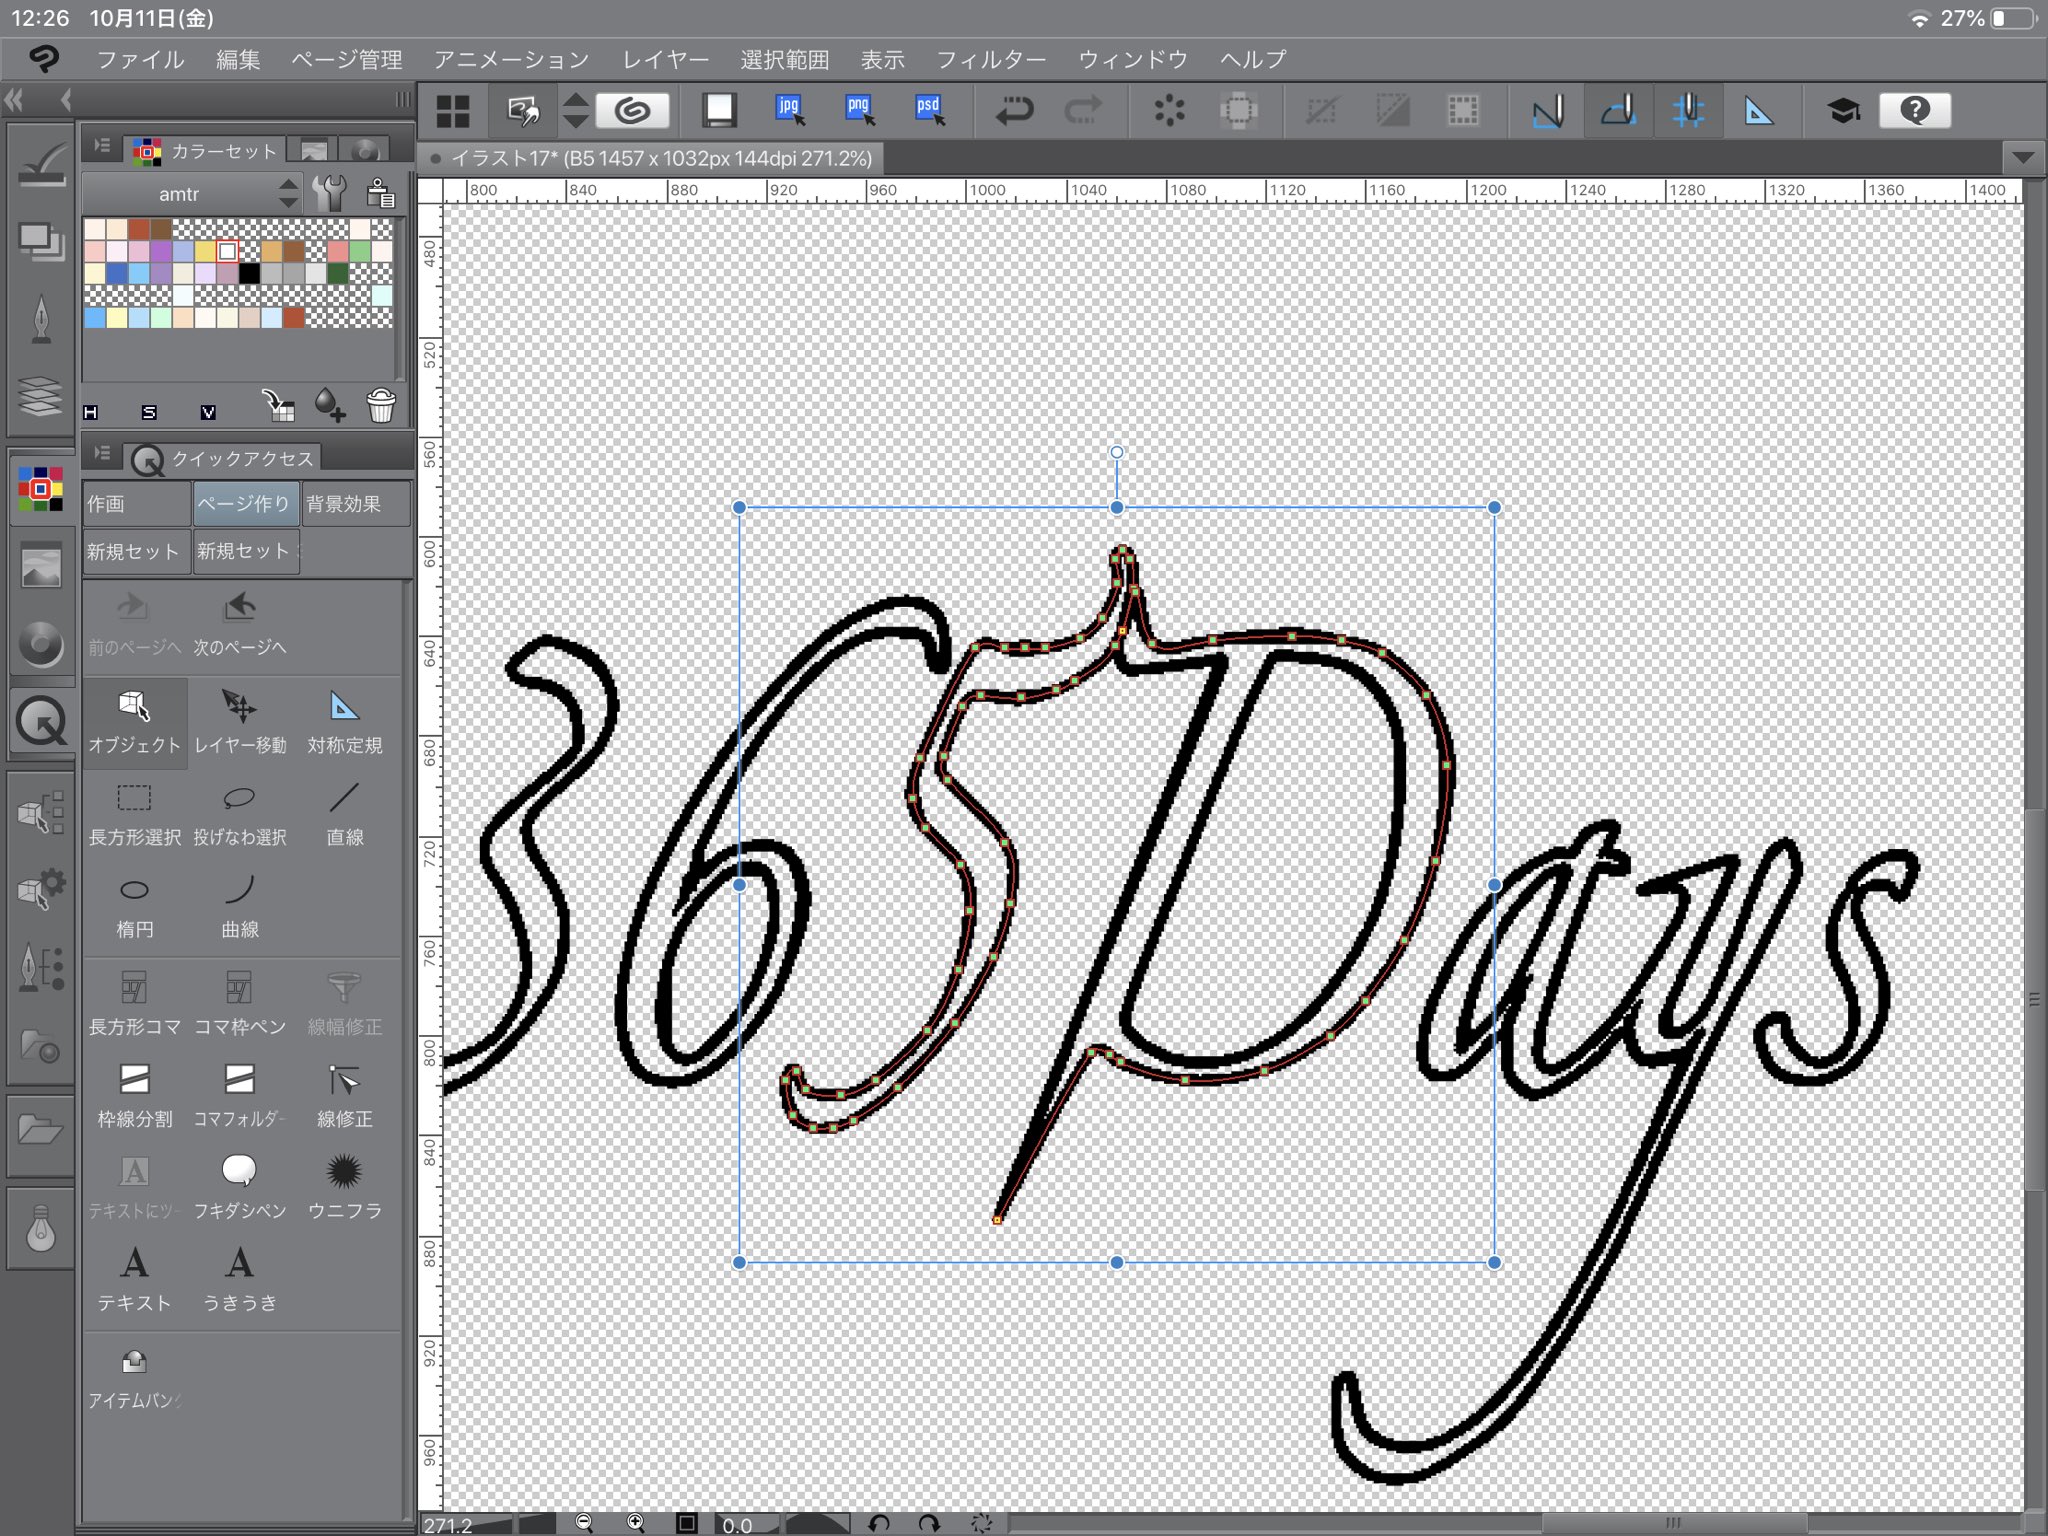Viewport: 2048px width, 1536px height.
Task: Select the Object operation tool
Action: 134,722
